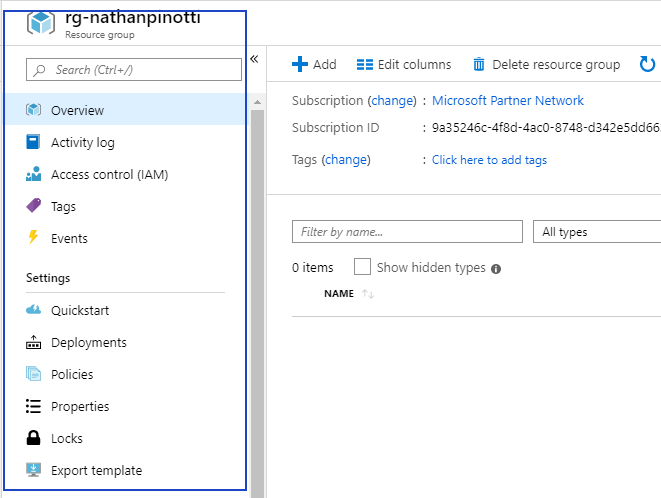
Task: Click the Refresh circular arrow icon
Action: pos(648,64)
